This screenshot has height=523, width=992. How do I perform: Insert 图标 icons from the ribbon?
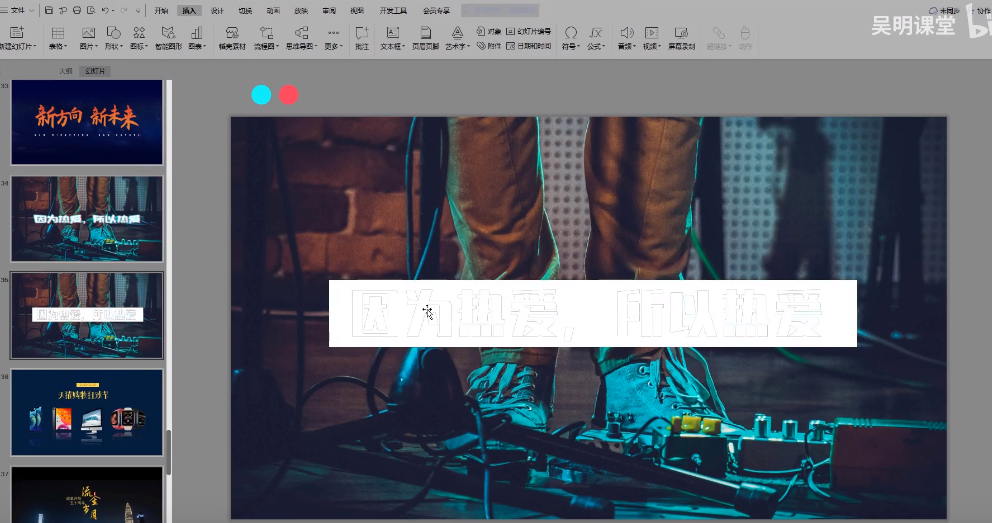coord(139,38)
